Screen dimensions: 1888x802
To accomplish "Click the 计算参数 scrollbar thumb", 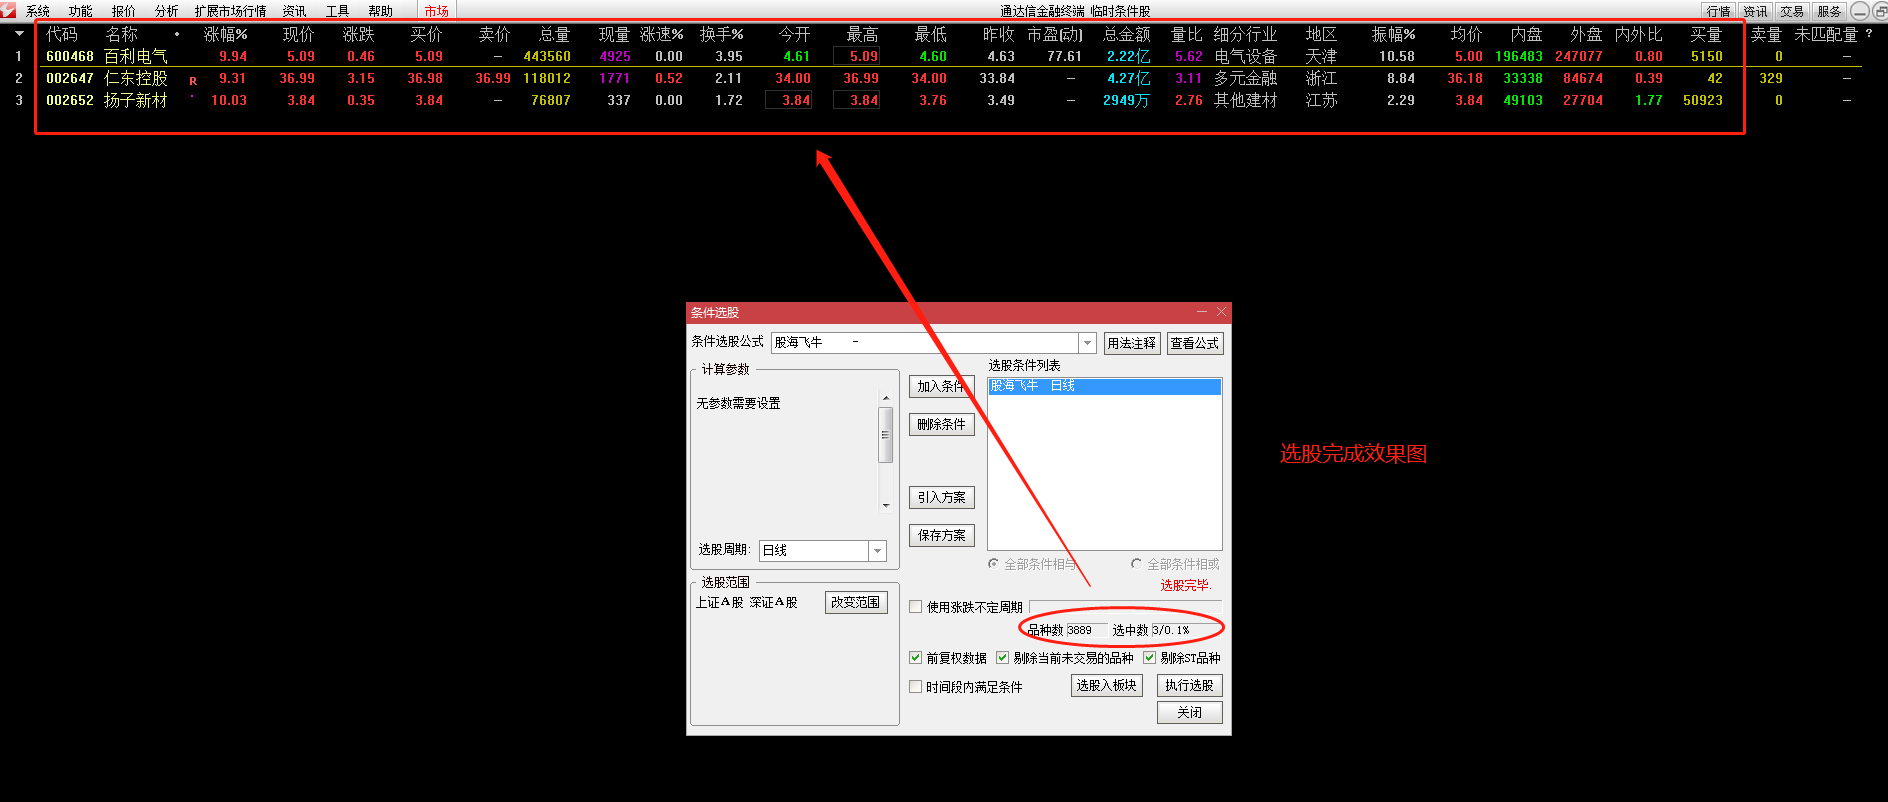I will 886,435.
